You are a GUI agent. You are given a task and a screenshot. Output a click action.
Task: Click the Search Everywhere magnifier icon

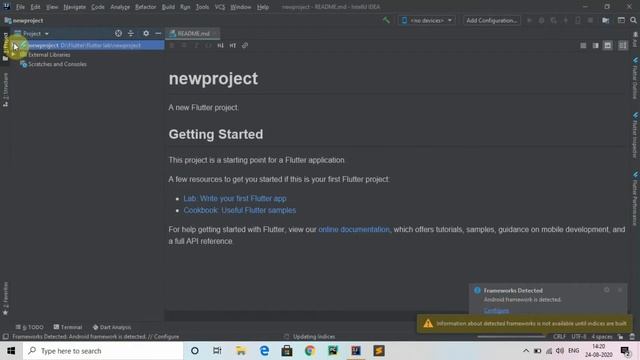pos(633,20)
